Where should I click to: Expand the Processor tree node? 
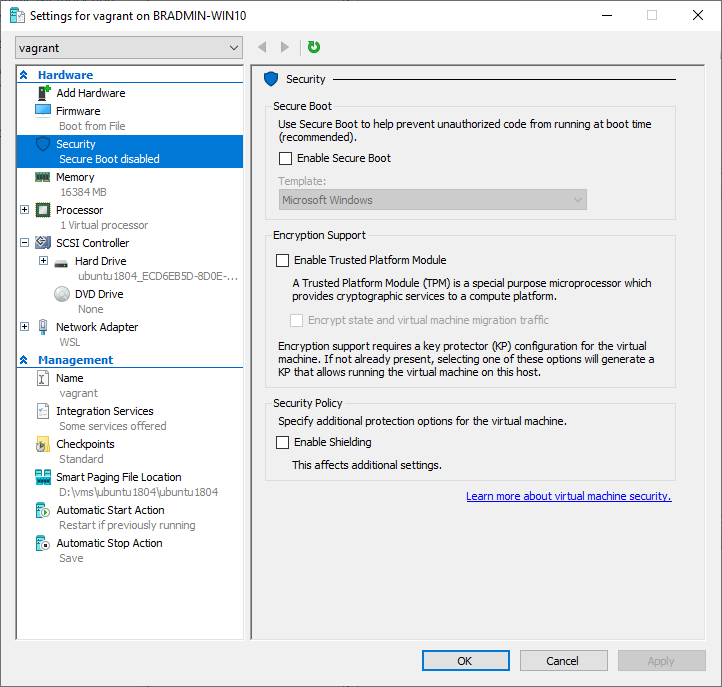(x=25, y=210)
